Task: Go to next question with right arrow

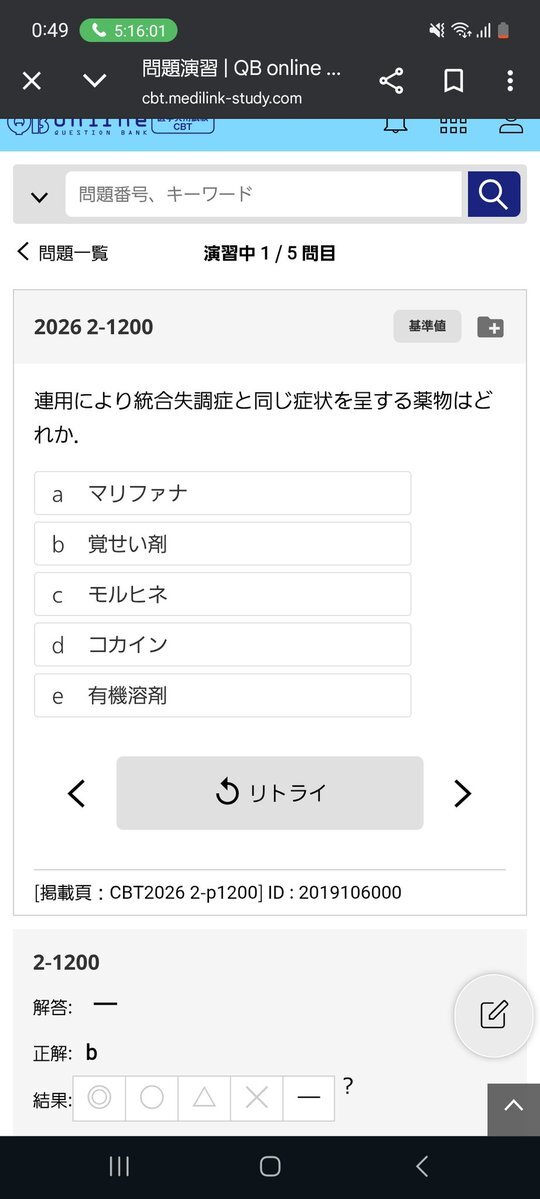Action: point(462,793)
